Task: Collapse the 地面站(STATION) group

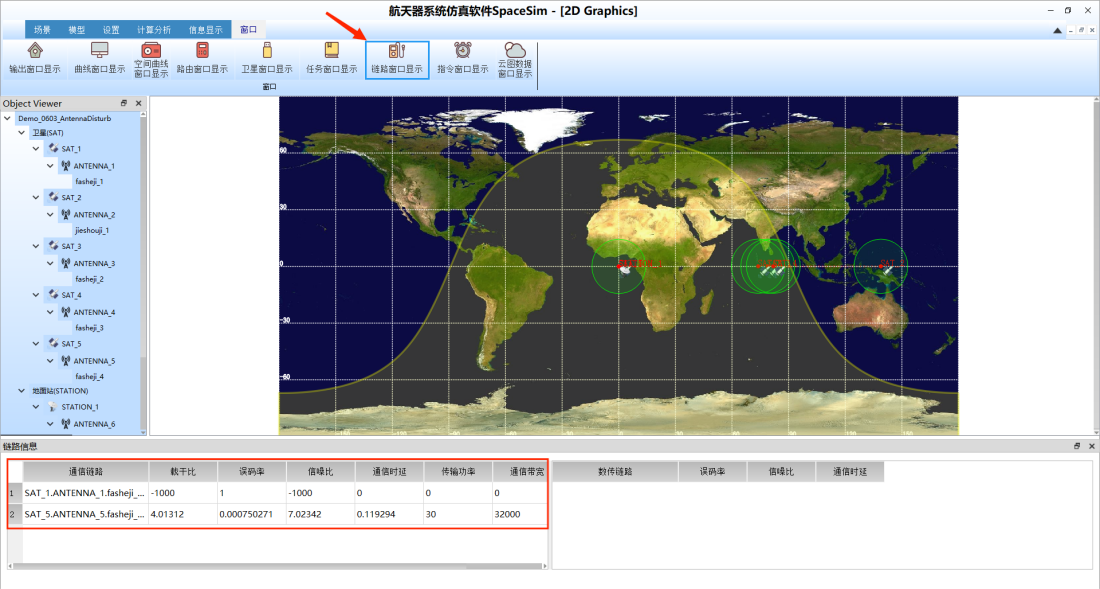Action: click(22, 391)
